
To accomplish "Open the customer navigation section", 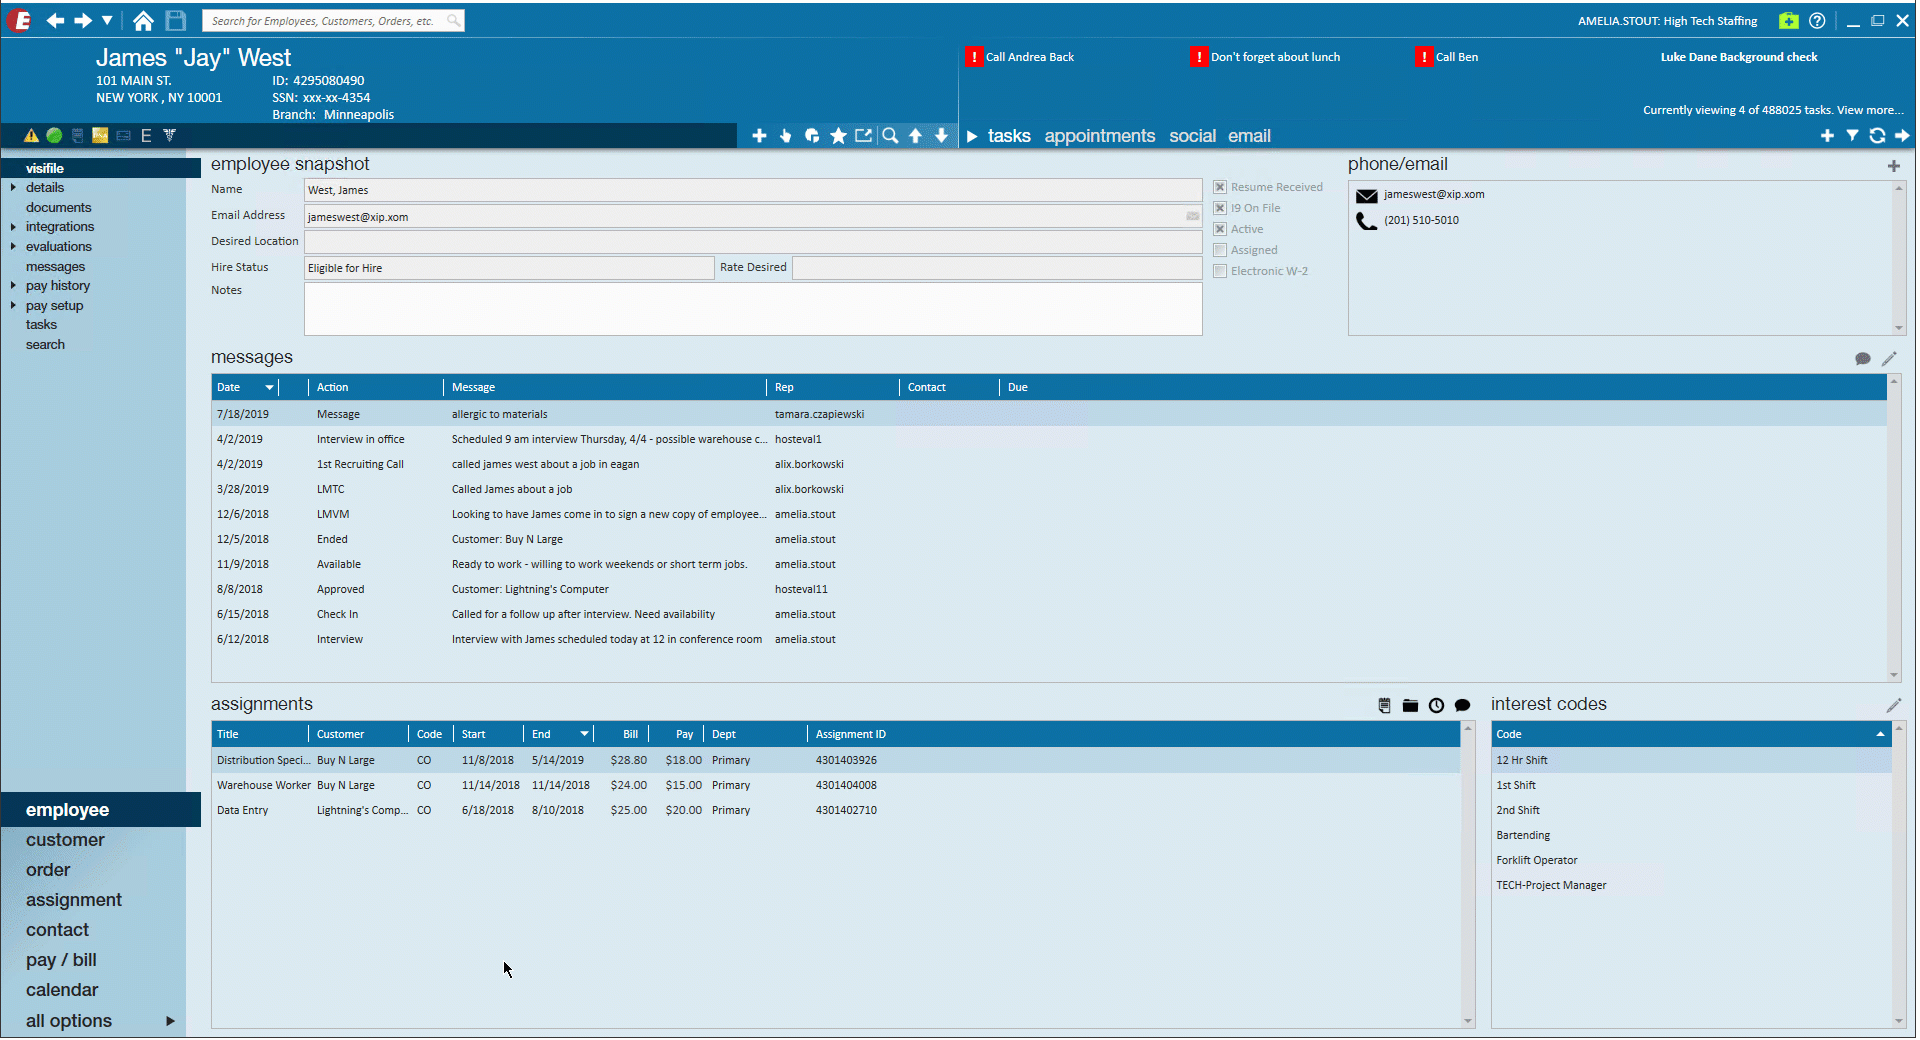I will [x=65, y=840].
